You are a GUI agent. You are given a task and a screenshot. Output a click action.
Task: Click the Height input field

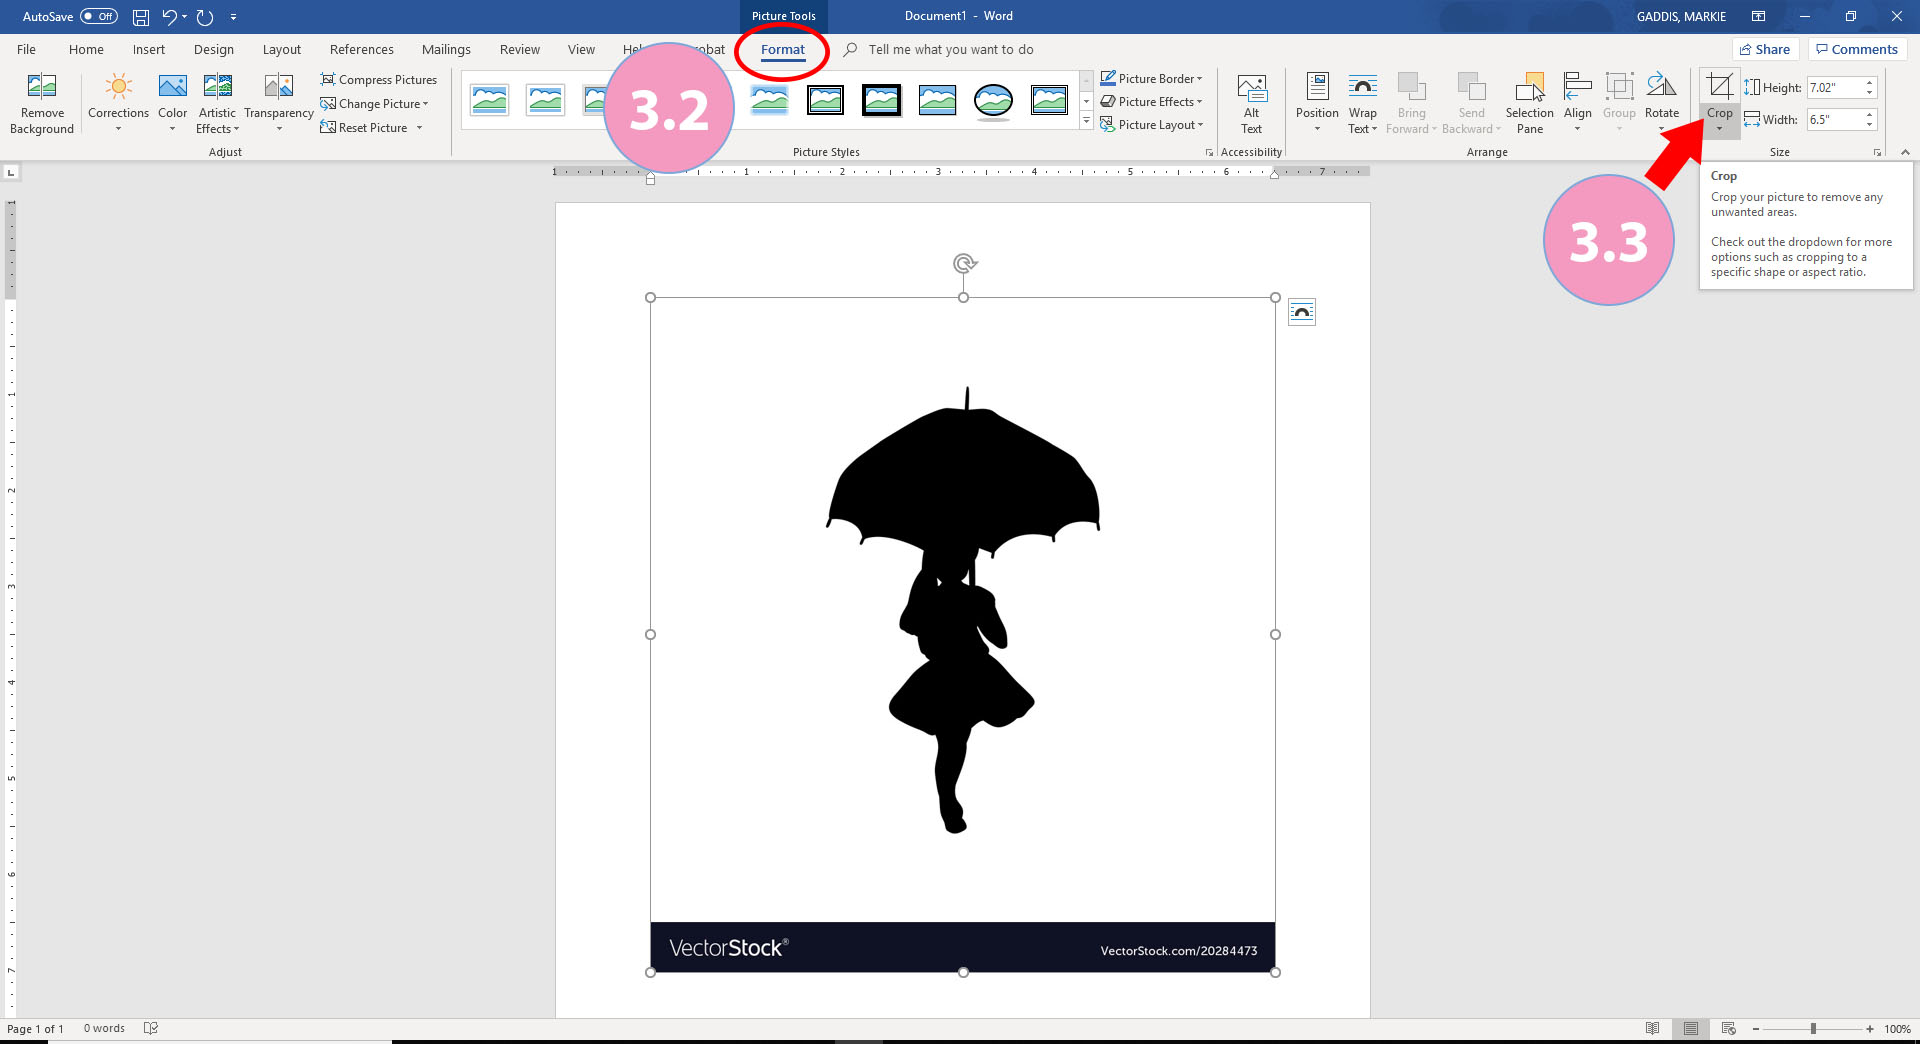coord(1834,88)
